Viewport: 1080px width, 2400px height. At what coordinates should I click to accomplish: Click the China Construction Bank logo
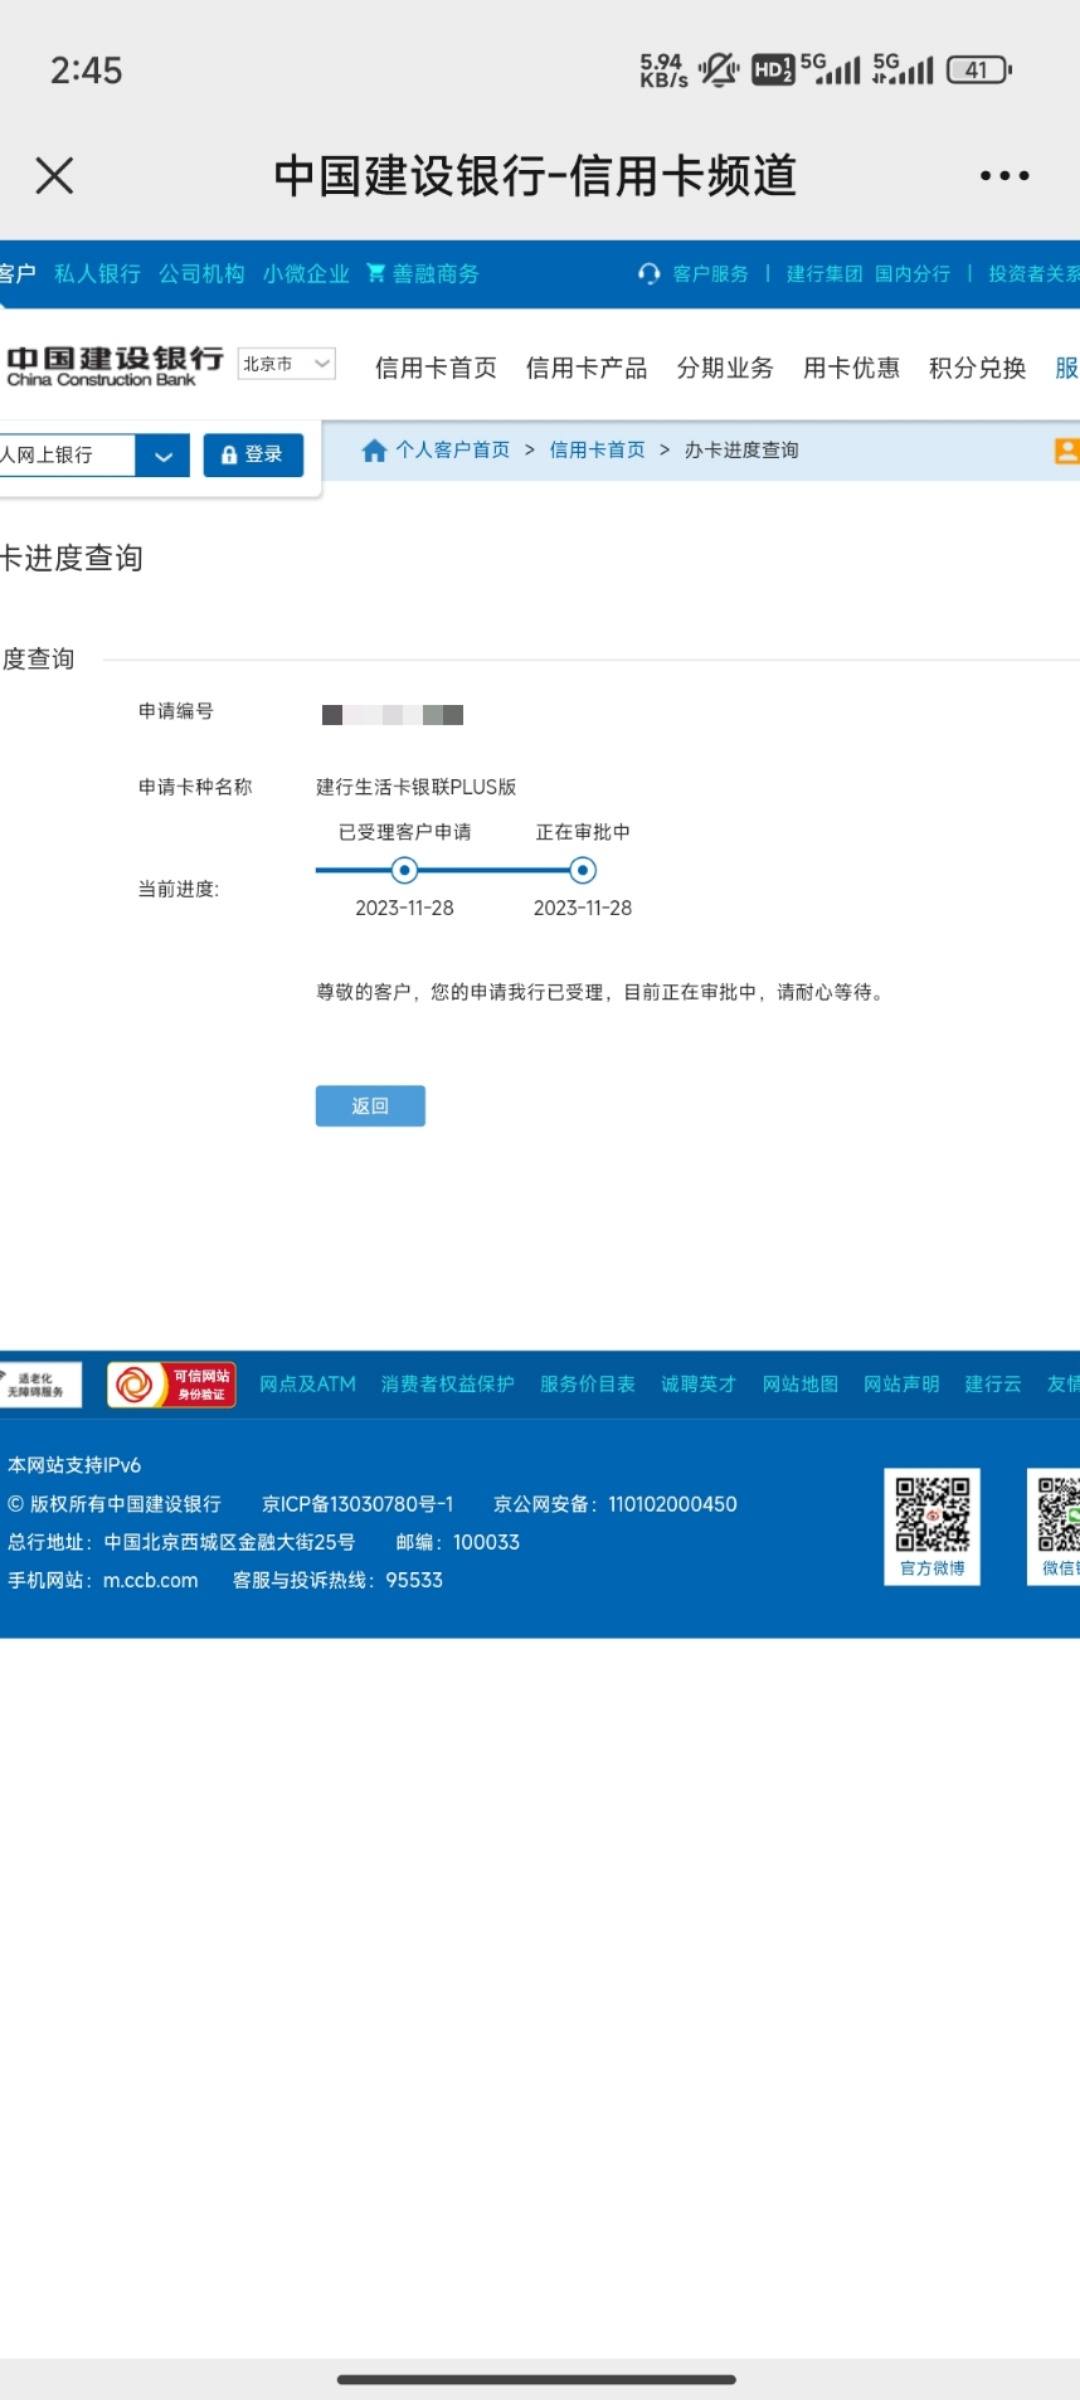click(114, 366)
